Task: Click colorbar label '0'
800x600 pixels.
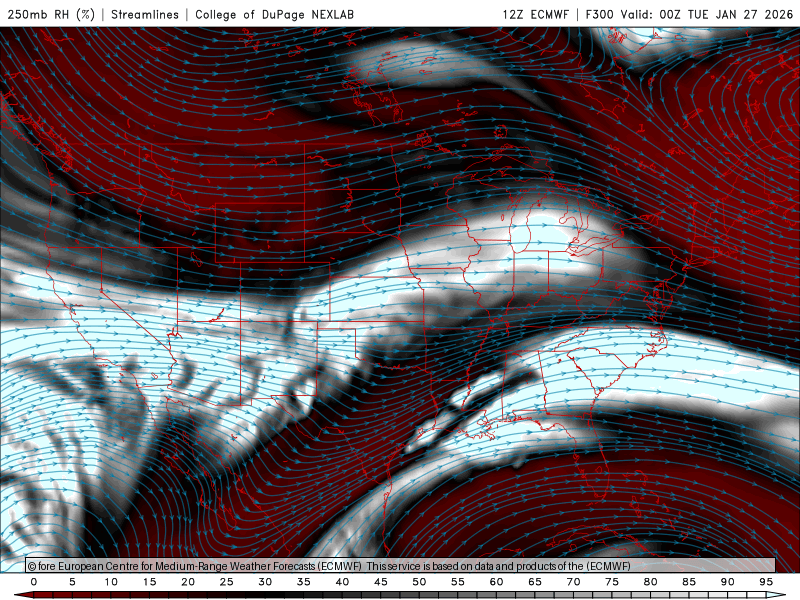Action: point(34,582)
